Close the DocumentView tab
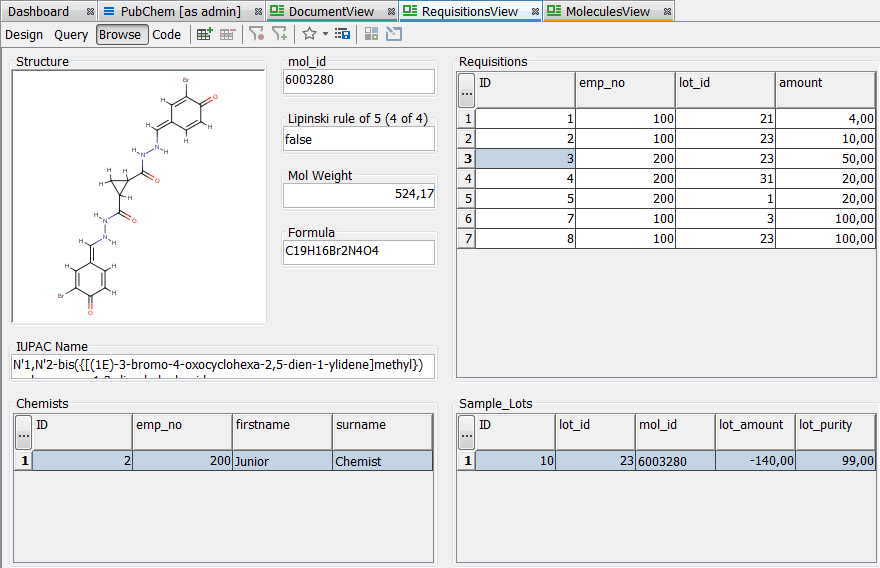 387,12
